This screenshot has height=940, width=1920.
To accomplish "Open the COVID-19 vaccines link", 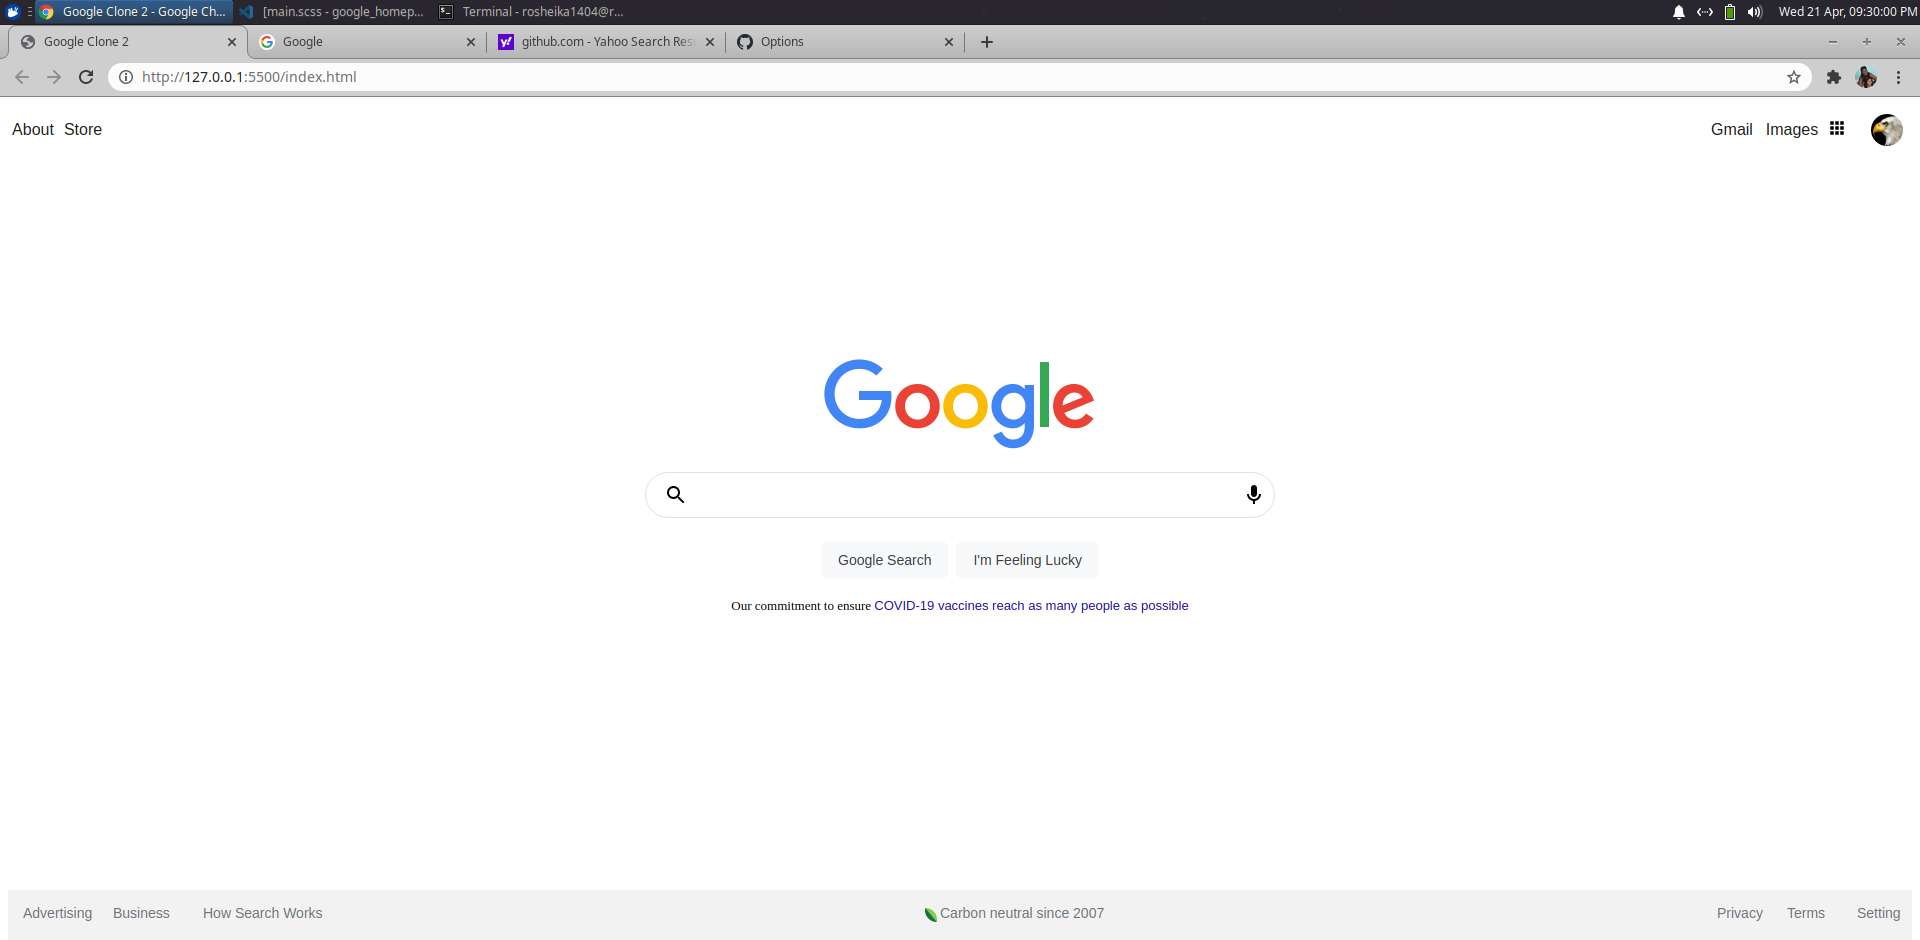I will pos(1031,606).
